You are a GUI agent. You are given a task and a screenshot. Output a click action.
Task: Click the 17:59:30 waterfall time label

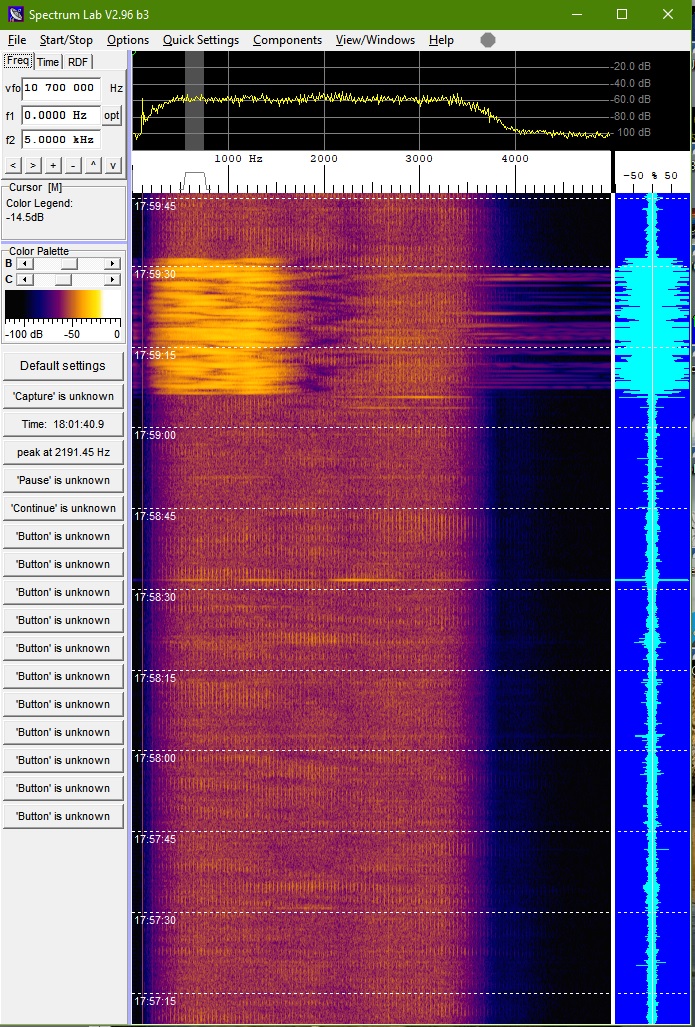[x=155, y=274]
